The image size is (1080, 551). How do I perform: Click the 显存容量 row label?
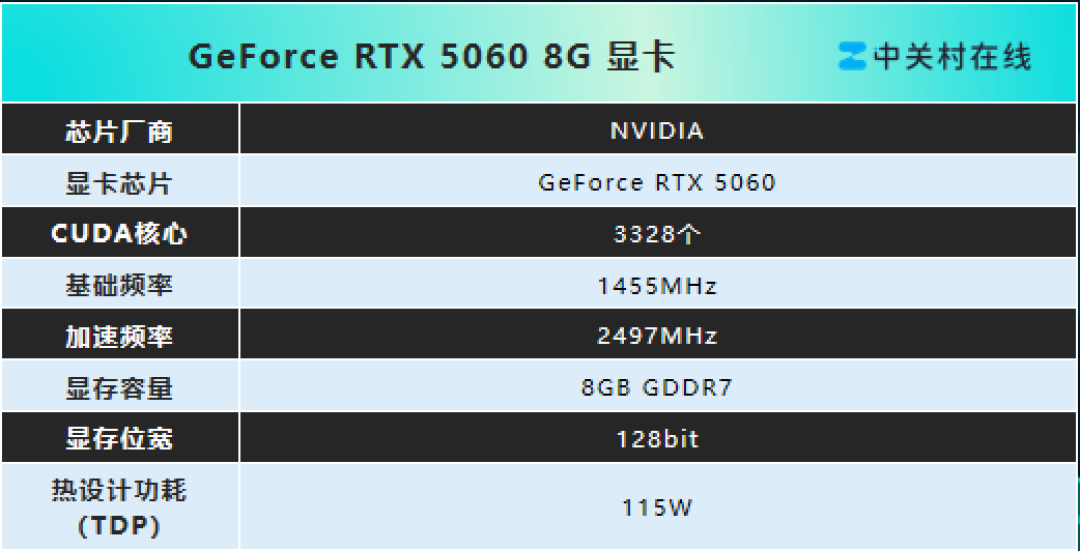coord(119,388)
